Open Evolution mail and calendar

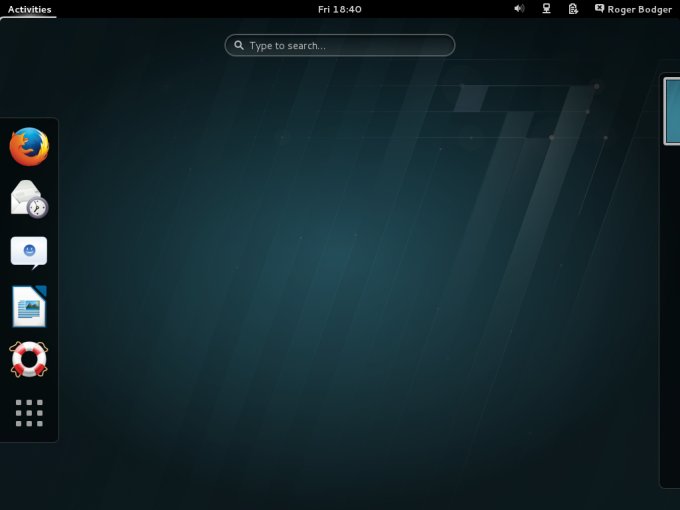point(29,199)
